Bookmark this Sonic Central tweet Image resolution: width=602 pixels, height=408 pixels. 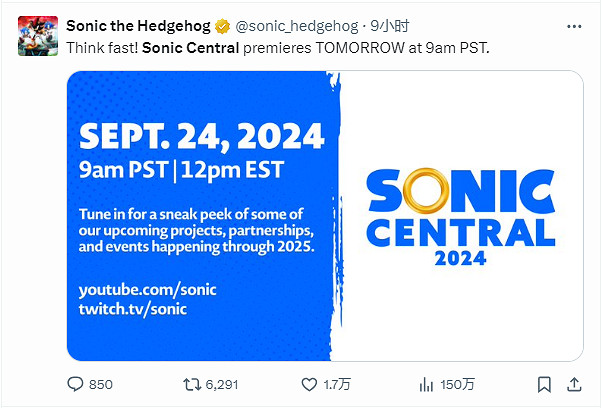[544, 384]
